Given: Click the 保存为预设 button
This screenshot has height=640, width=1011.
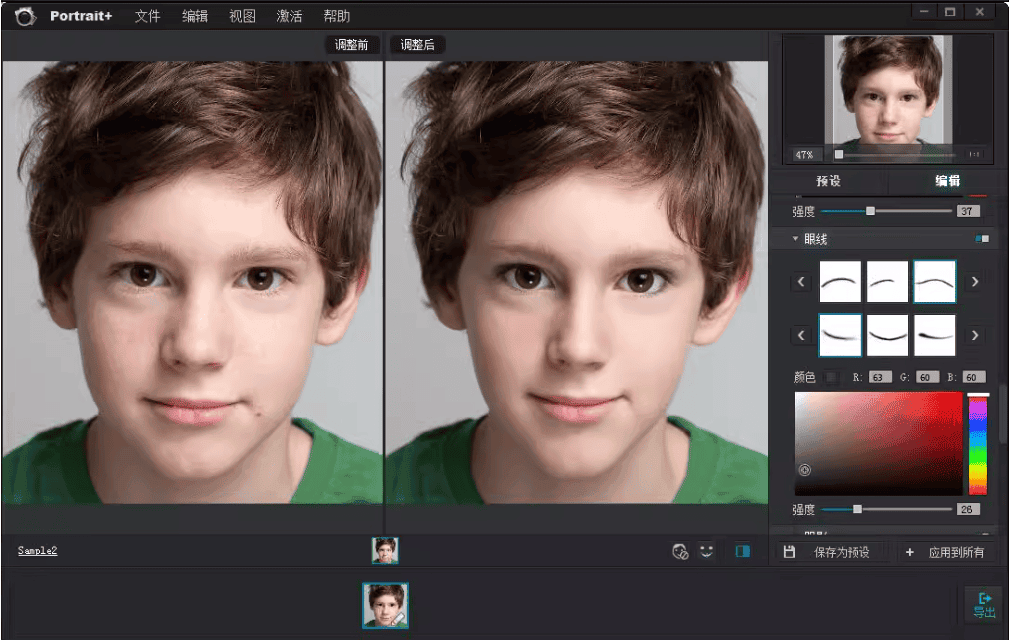Looking at the screenshot, I should click(x=829, y=552).
